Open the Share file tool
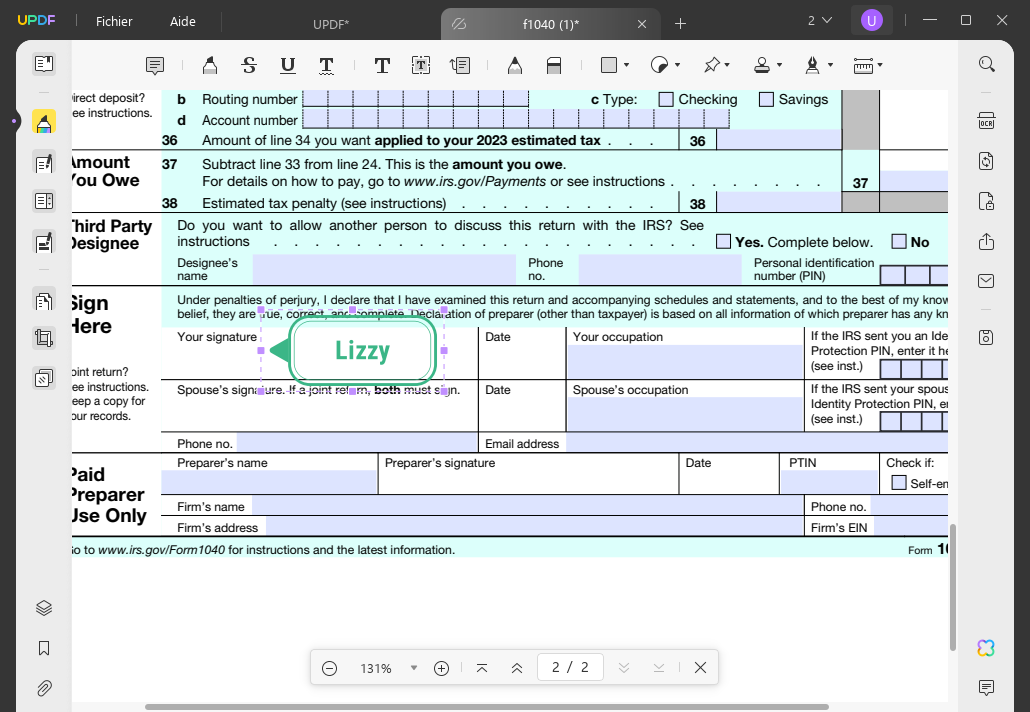Viewport: 1030px width, 712px height. (986, 241)
